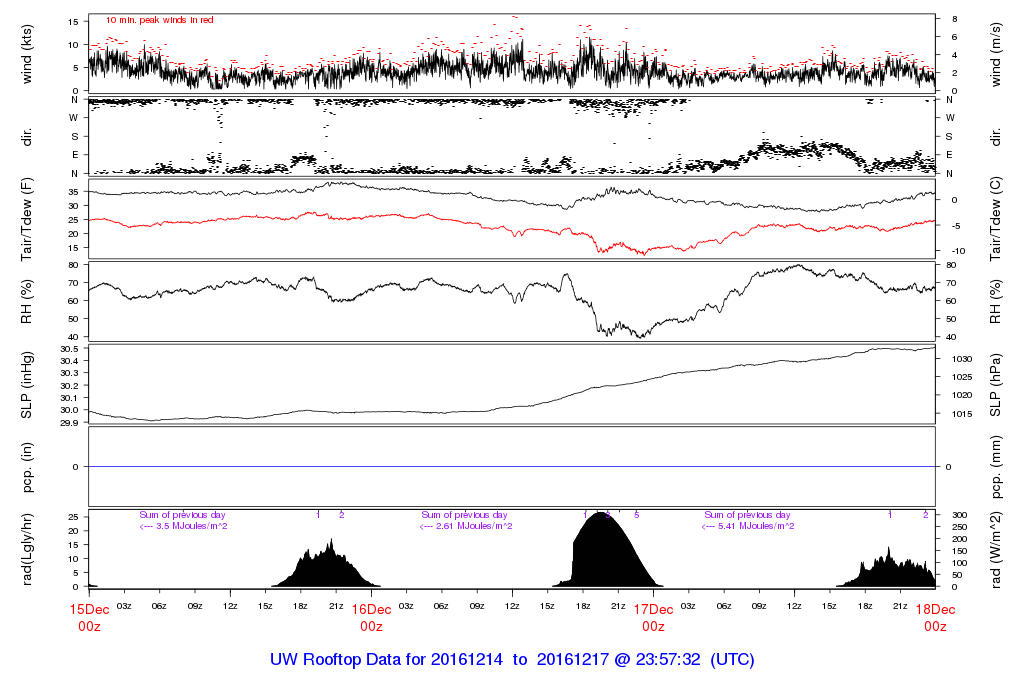The width and height of the screenshot is (1024, 700).
Task: Select the 'pcp. (in)' axis label
Action: pos(27,467)
